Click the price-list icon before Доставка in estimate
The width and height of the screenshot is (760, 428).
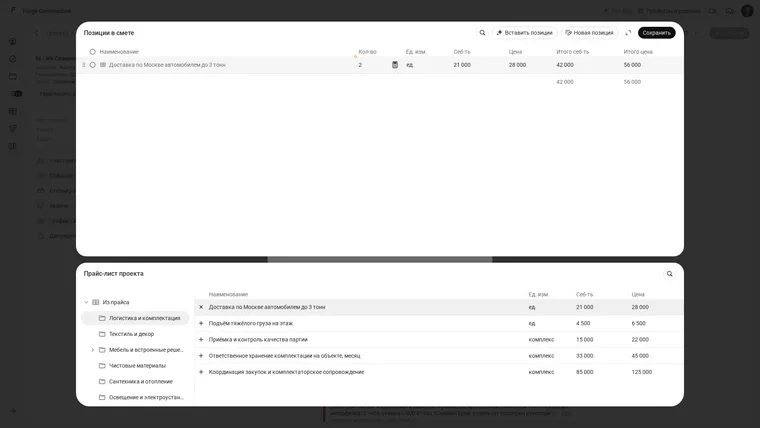pos(103,65)
